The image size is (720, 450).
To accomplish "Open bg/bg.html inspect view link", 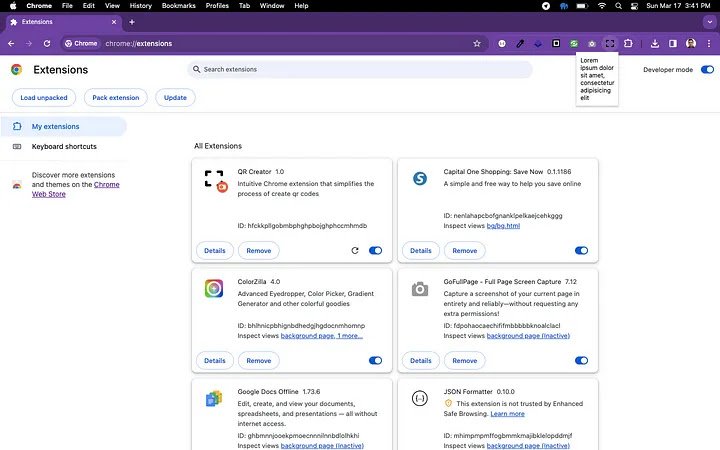I will 503,226.
